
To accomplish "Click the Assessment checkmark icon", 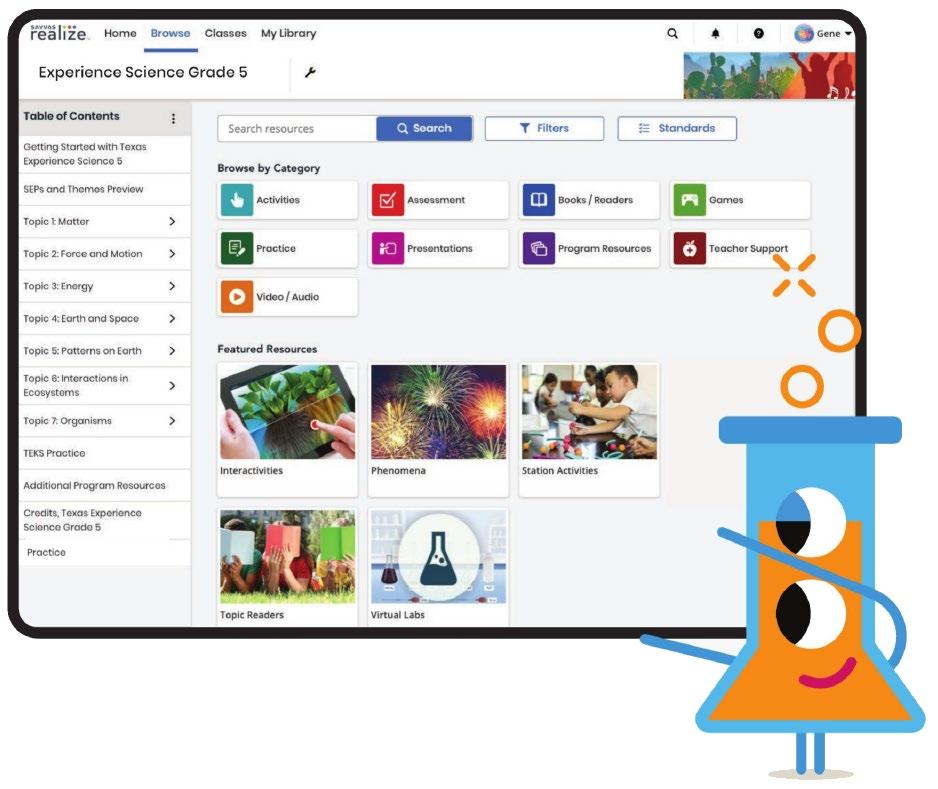I will click(x=388, y=200).
